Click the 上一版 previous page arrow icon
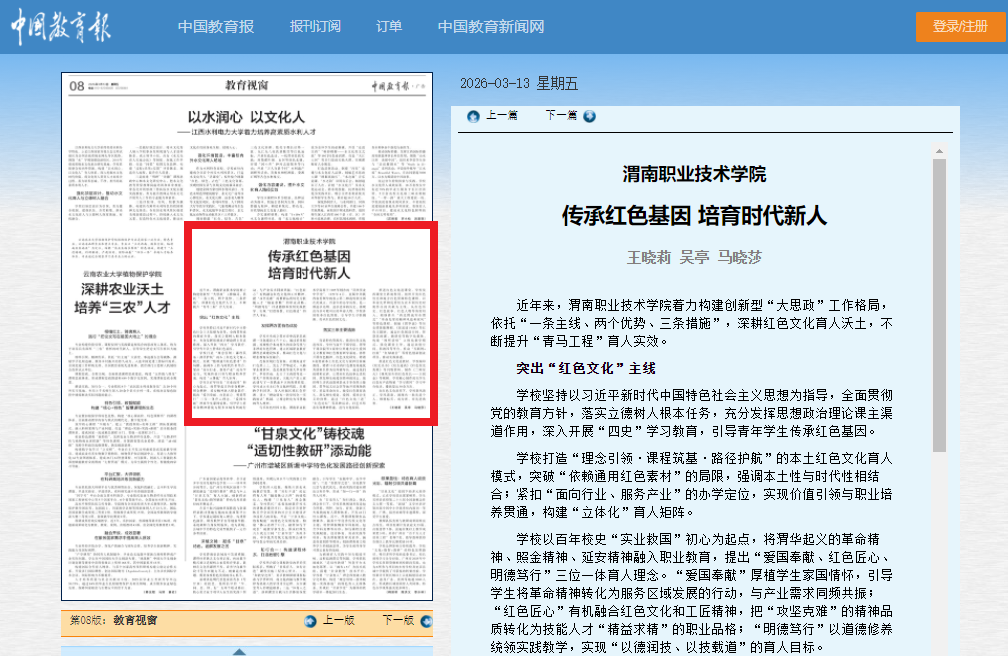Screen dimensions: 1008x656 tap(310, 621)
